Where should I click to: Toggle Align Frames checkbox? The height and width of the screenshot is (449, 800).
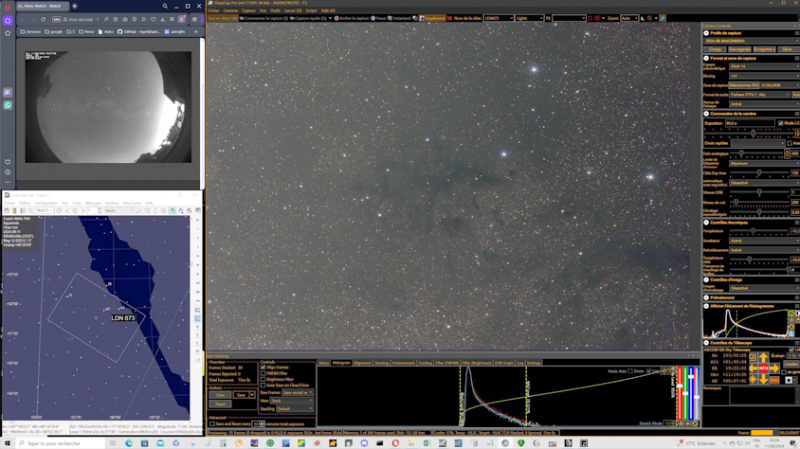point(263,367)
